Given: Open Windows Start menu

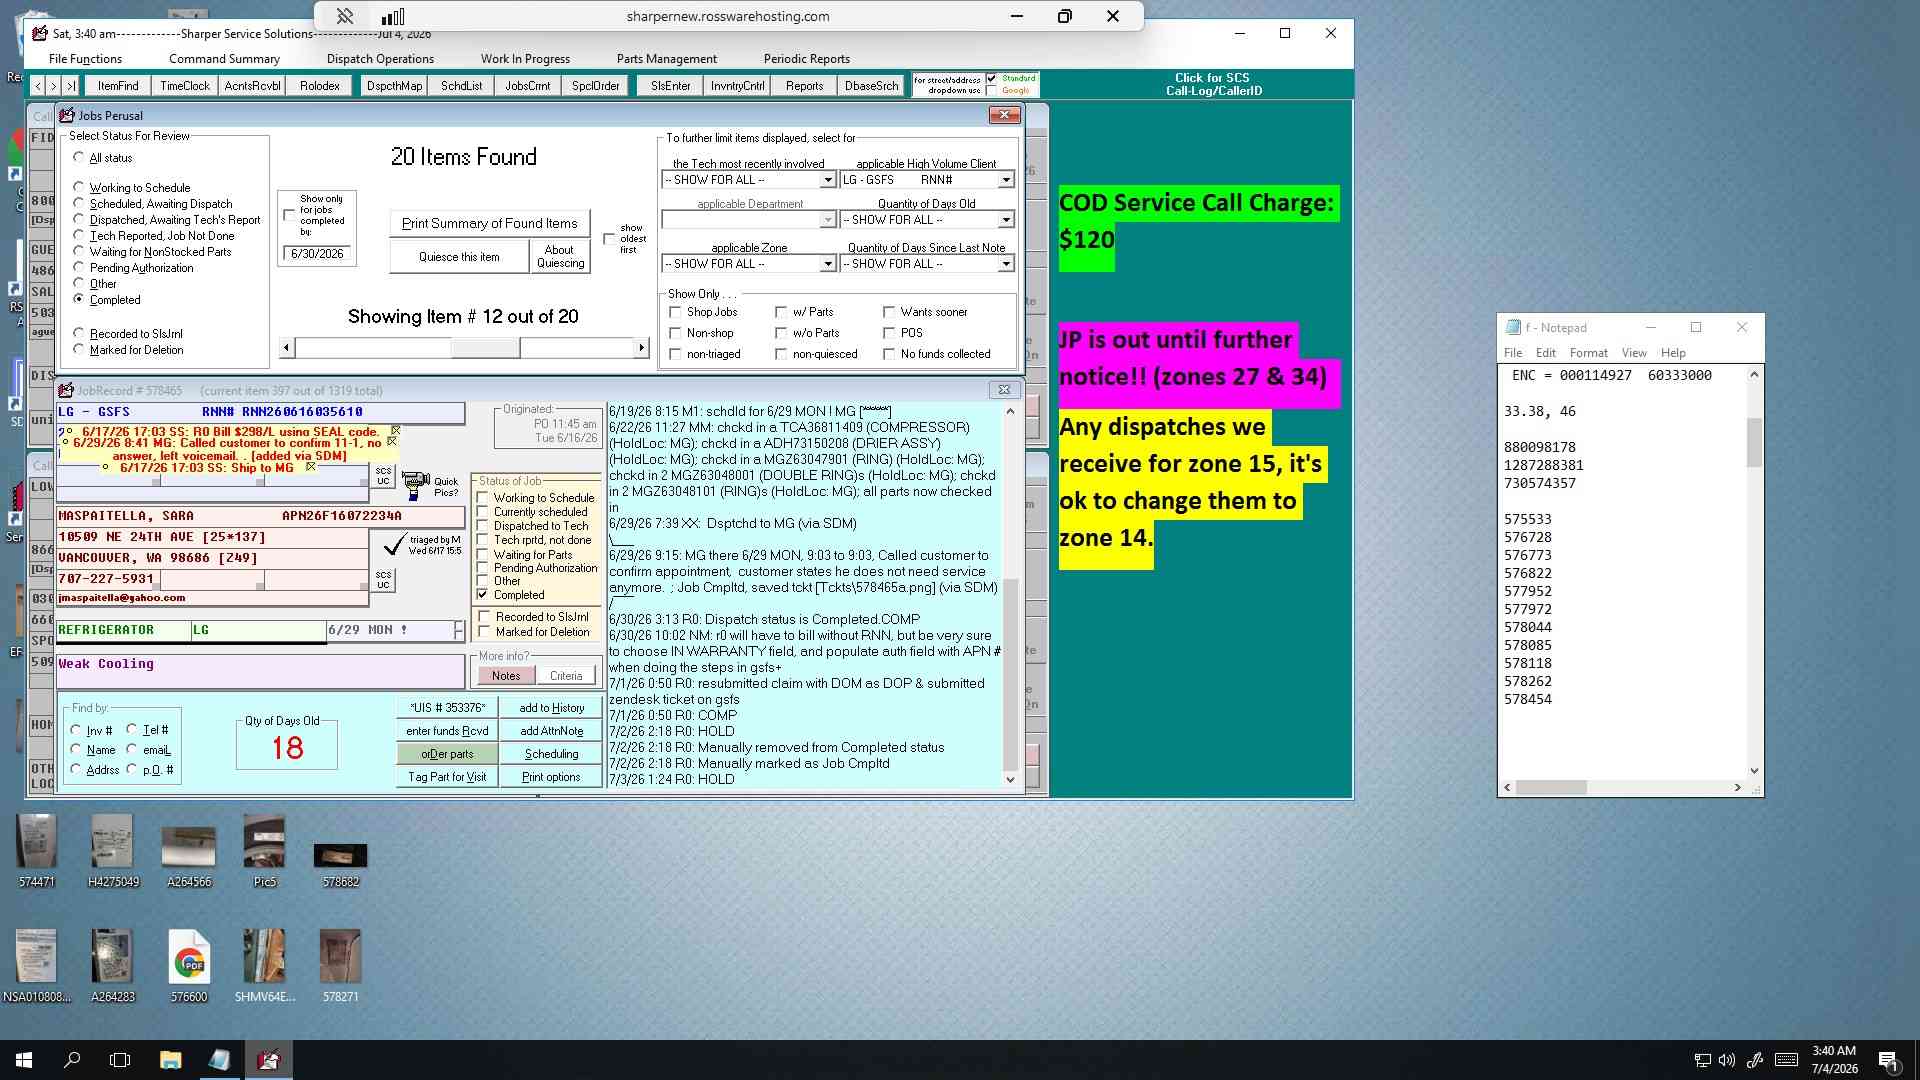Looking at the screenshot, I should [24, 1060].
